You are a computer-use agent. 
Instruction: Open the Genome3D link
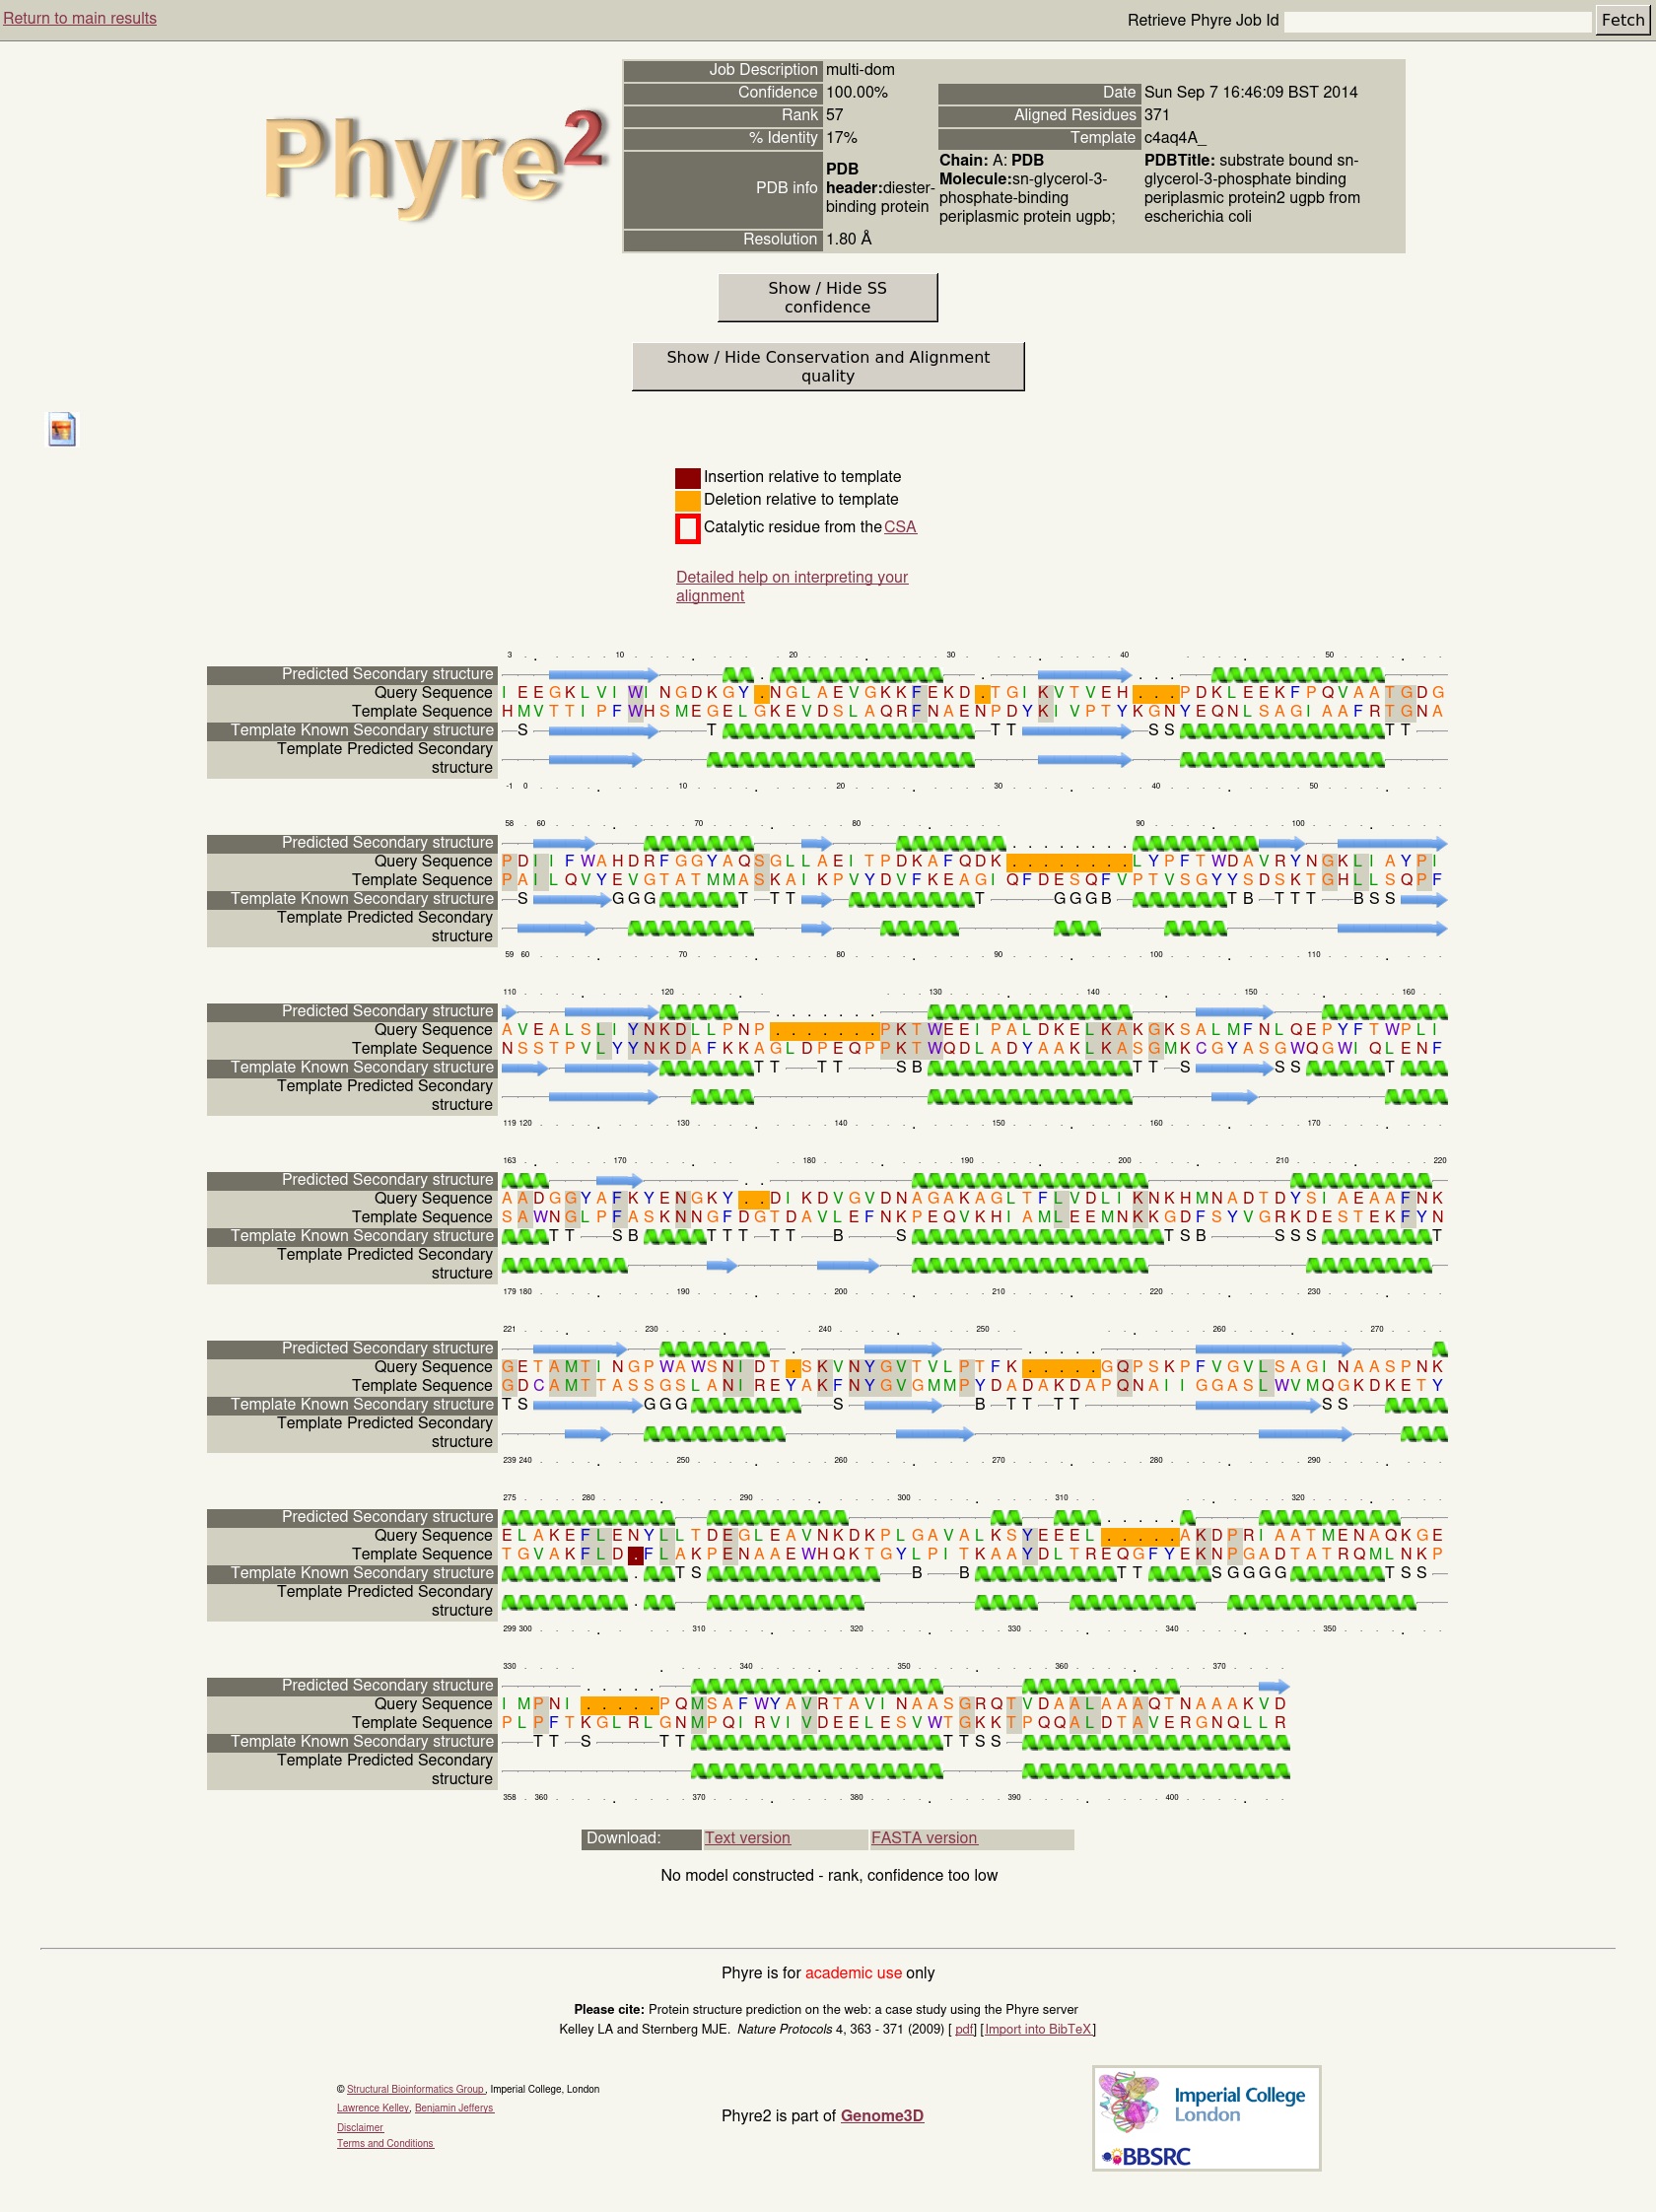881,2115
